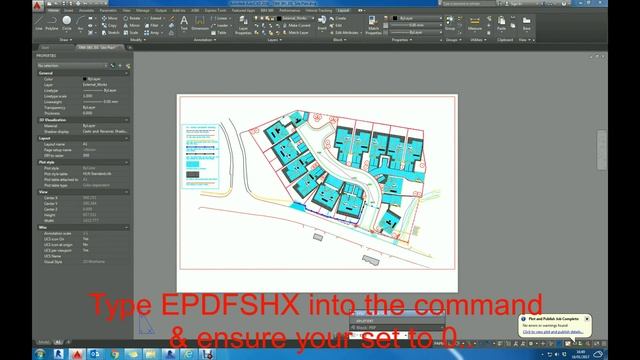Click the Stretch tool

pos(111,32)
